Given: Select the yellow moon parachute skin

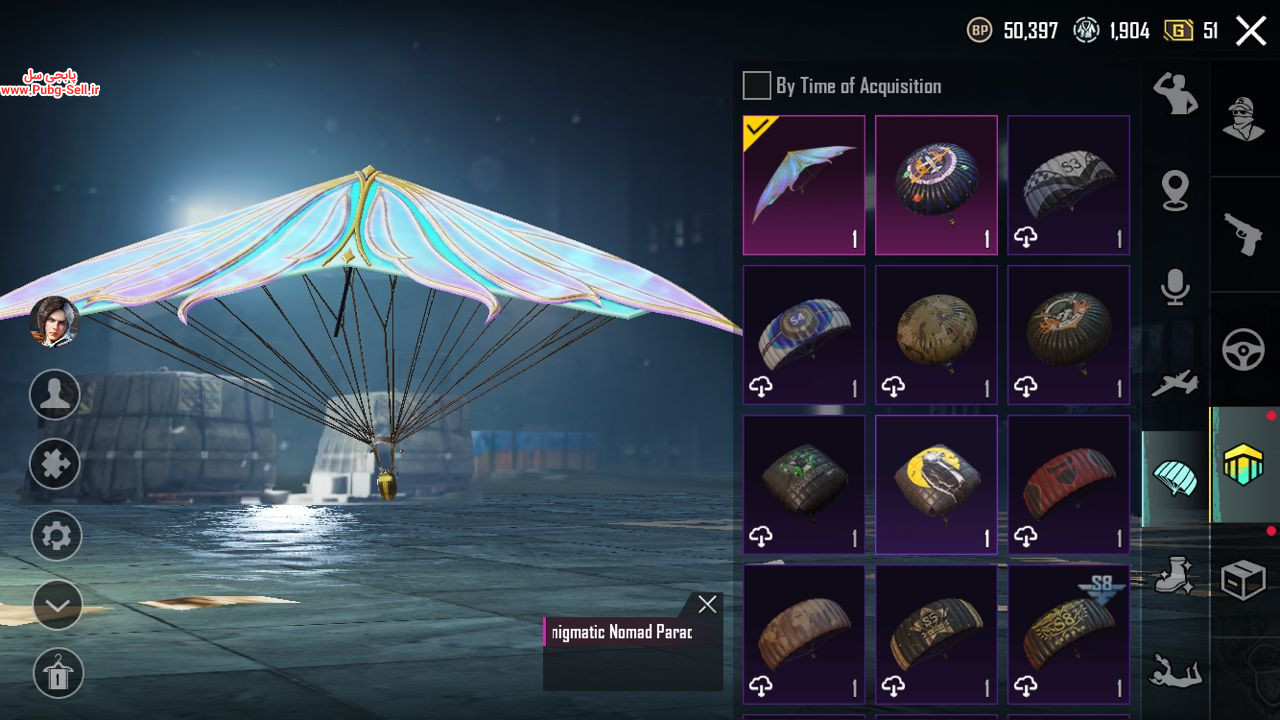Looking at the screenshot, I should 936,484.
